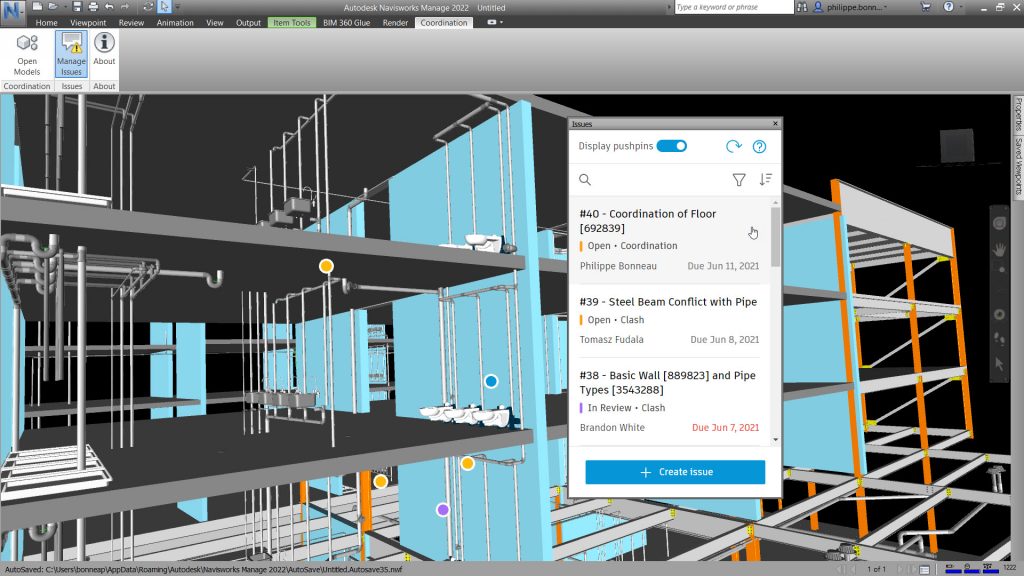
Task: Click the next sheet arrow in status bar
Action: pos(899,569)
